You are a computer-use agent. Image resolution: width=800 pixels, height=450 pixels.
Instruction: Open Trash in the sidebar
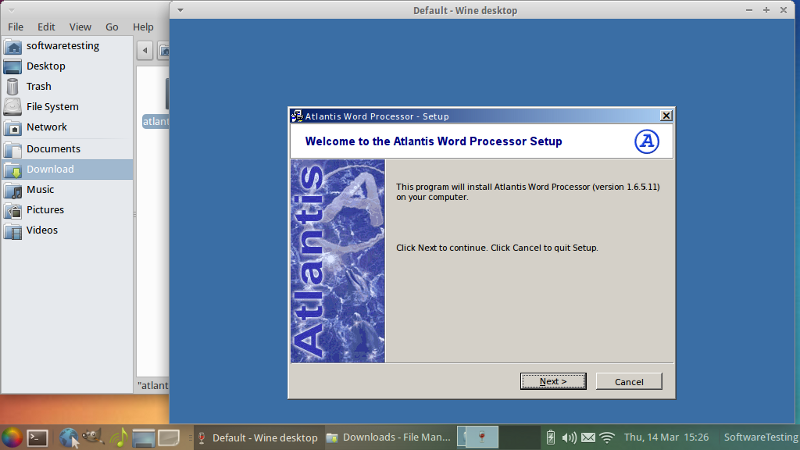click(67, 87)
